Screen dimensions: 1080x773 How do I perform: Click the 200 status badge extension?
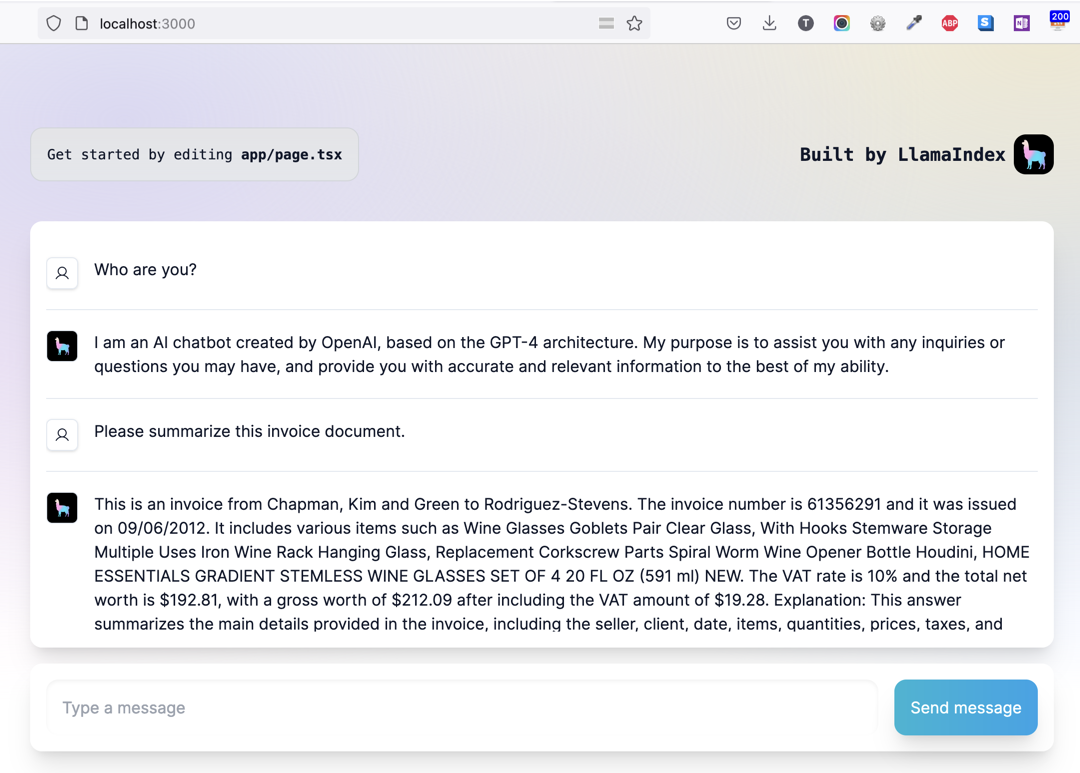[x=1059, y=20]
